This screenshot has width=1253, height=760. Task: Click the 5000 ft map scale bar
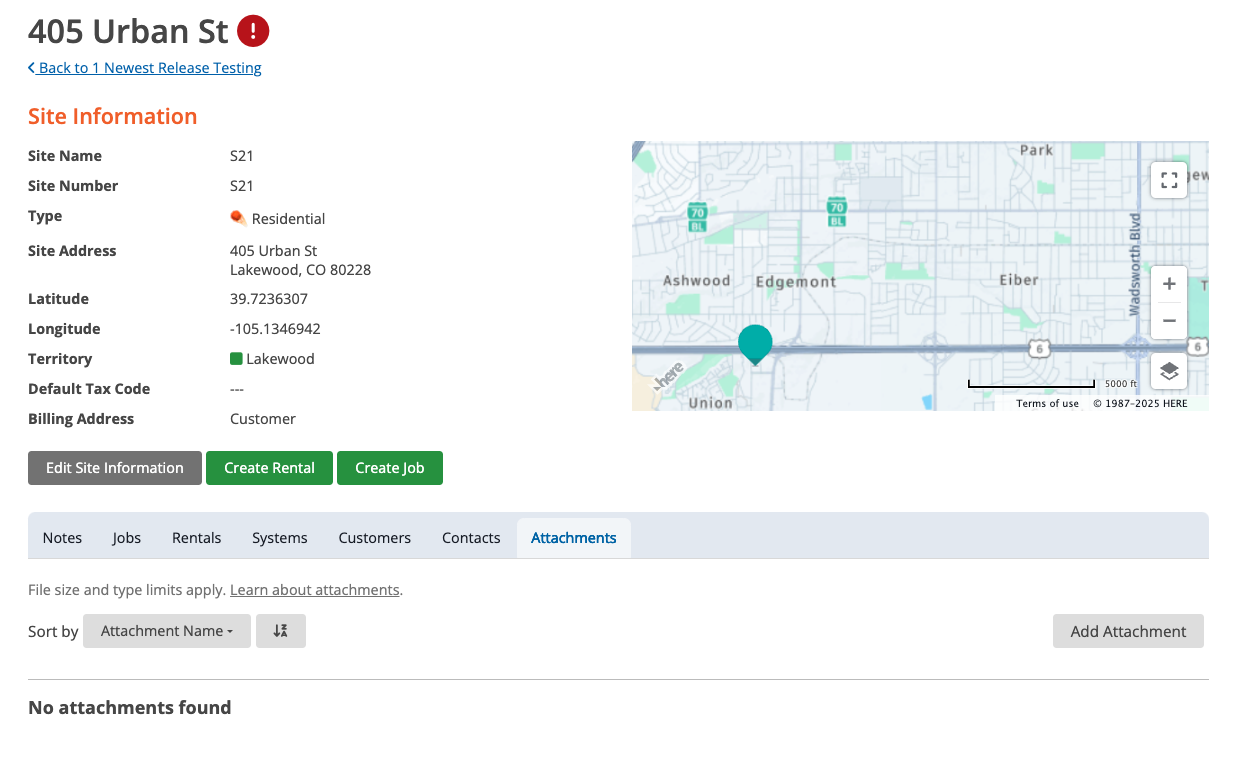tap(1031, 384)
